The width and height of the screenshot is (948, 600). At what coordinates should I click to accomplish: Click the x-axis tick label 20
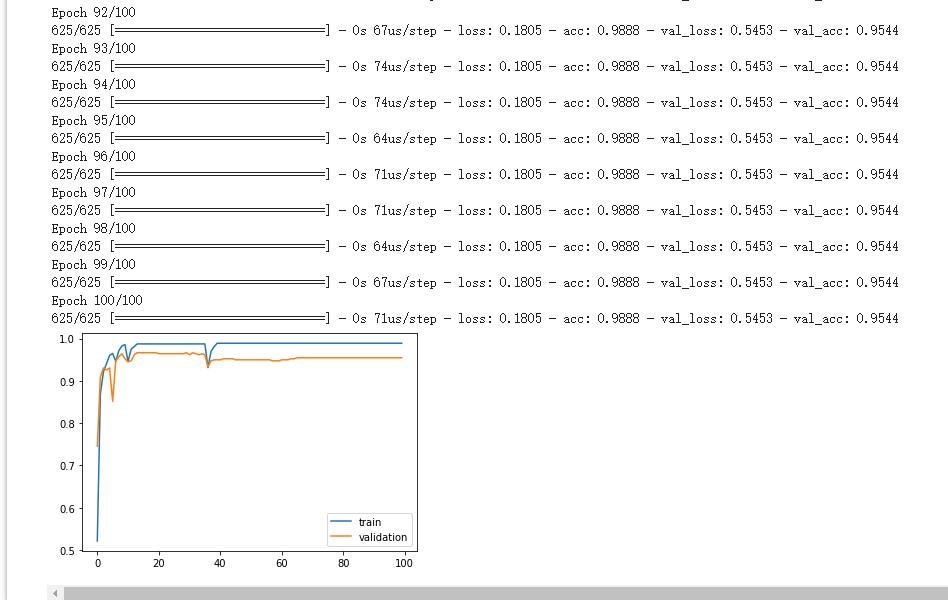click(x=158, y=563)
